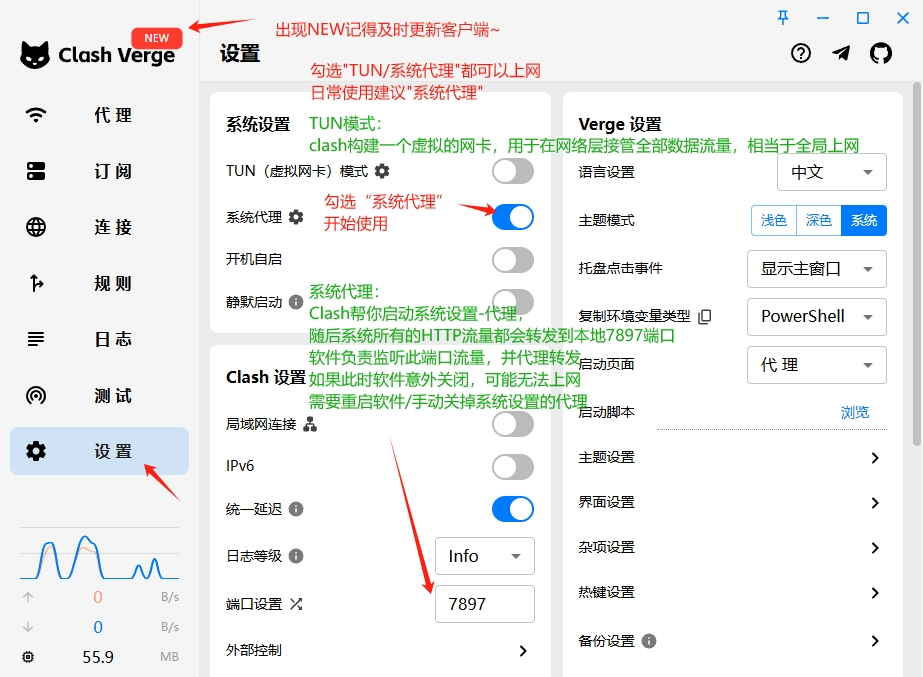Open the 启动页面 dropdown
Image resolution: width=923 pixels, height=677 pixels.
tap(817, 365)
